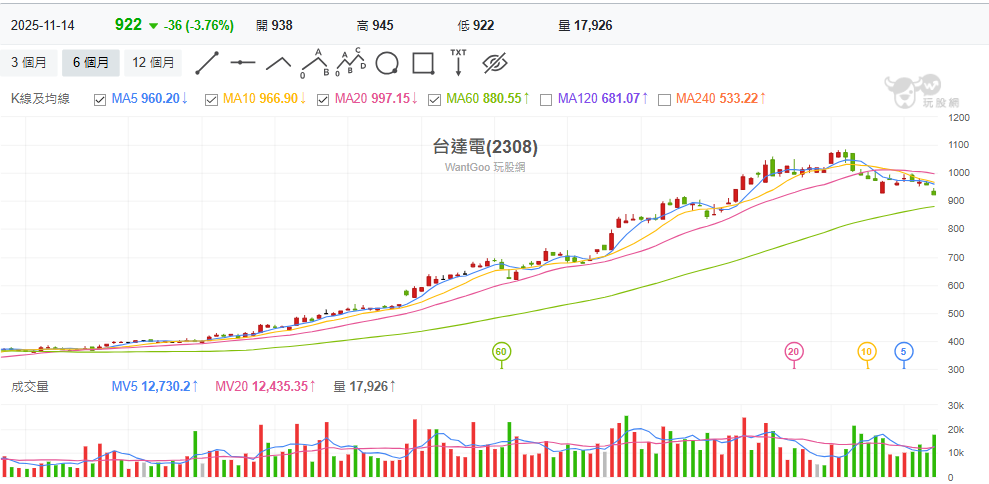This screenshot has height=484, width=989.
Task: Select the trend line drawing tool
Action: pos(207,63)
